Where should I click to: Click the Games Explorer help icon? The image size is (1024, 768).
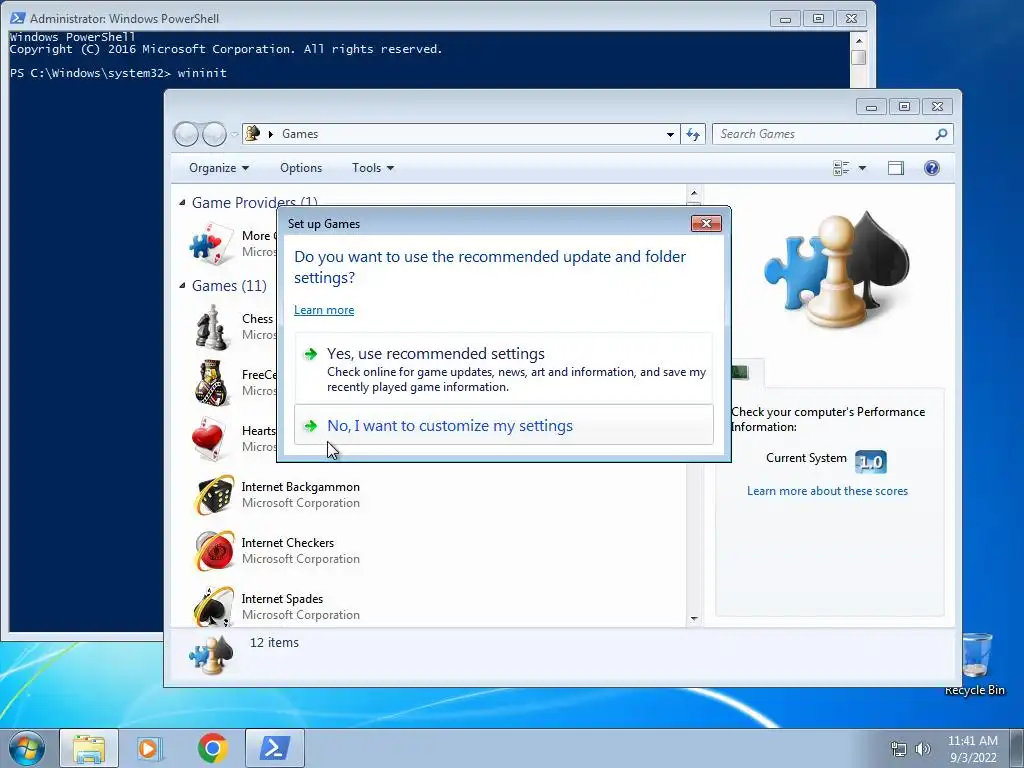coord(932,168)
